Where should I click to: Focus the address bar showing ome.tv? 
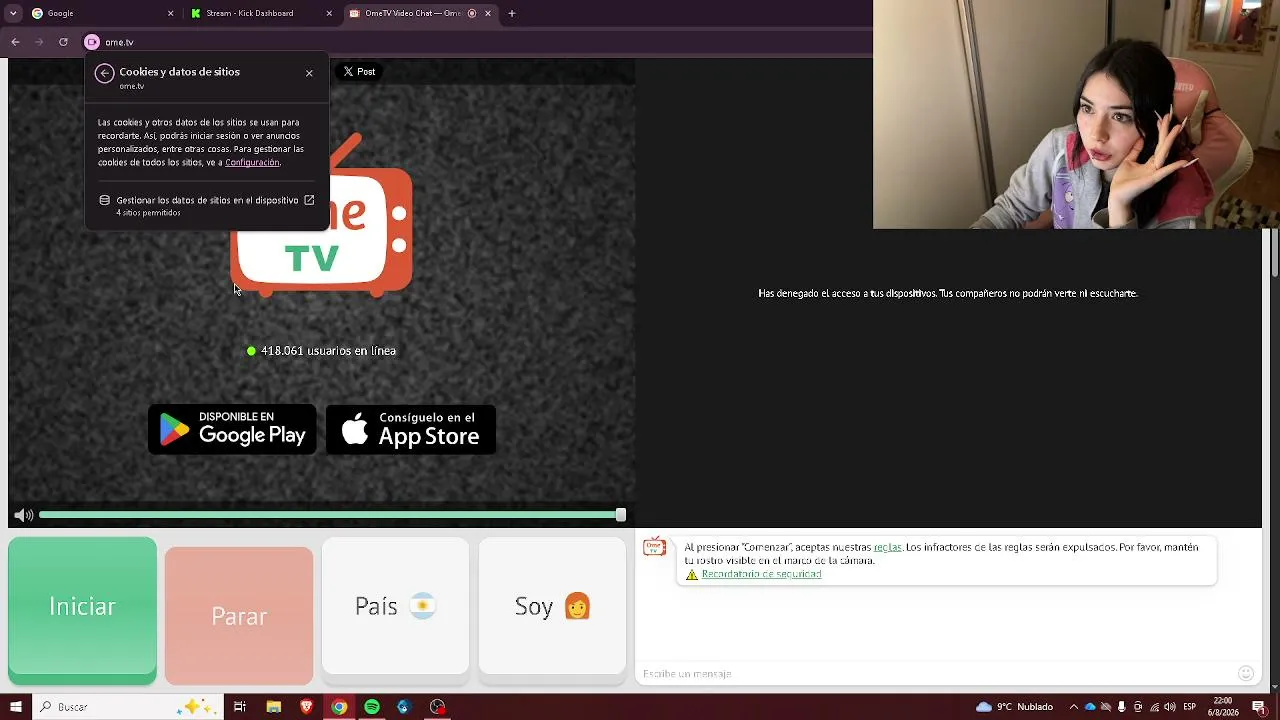pos(480,42)
